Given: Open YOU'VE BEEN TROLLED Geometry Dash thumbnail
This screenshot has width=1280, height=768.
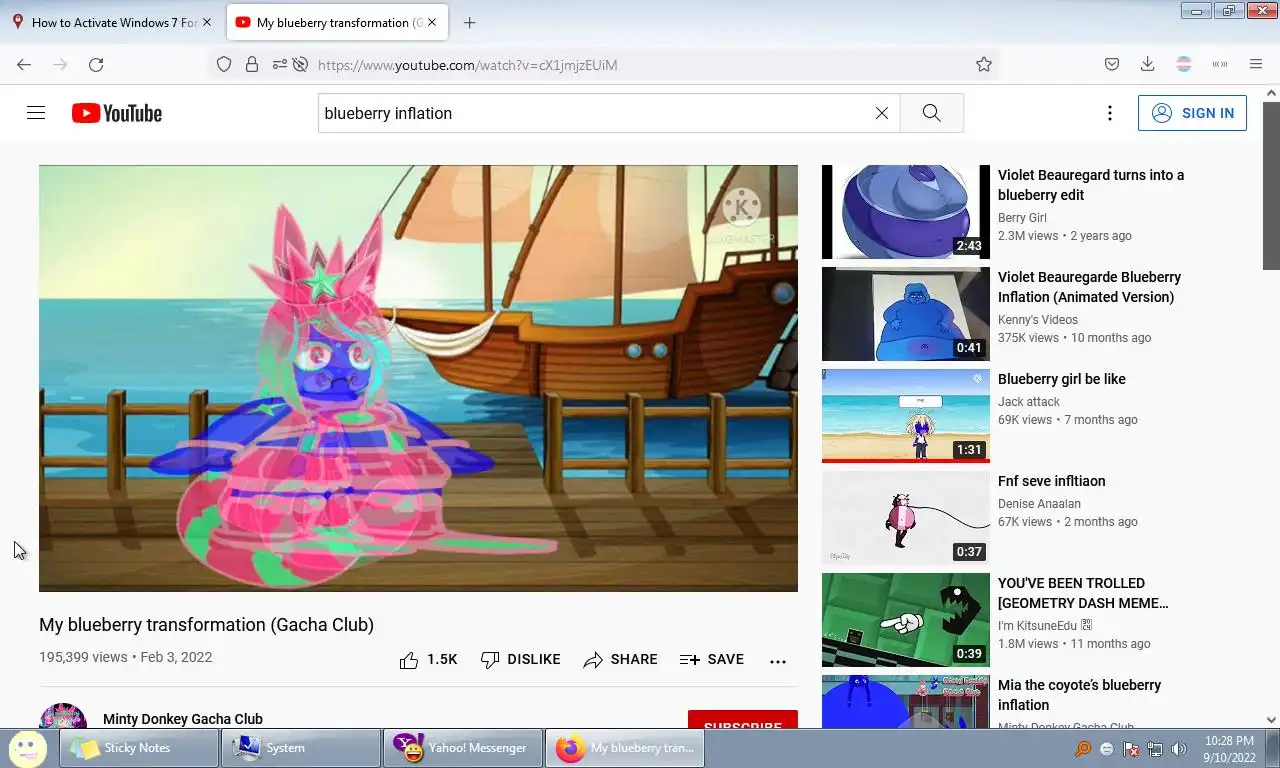Looking at the screenshot, I should pos(906,620).
